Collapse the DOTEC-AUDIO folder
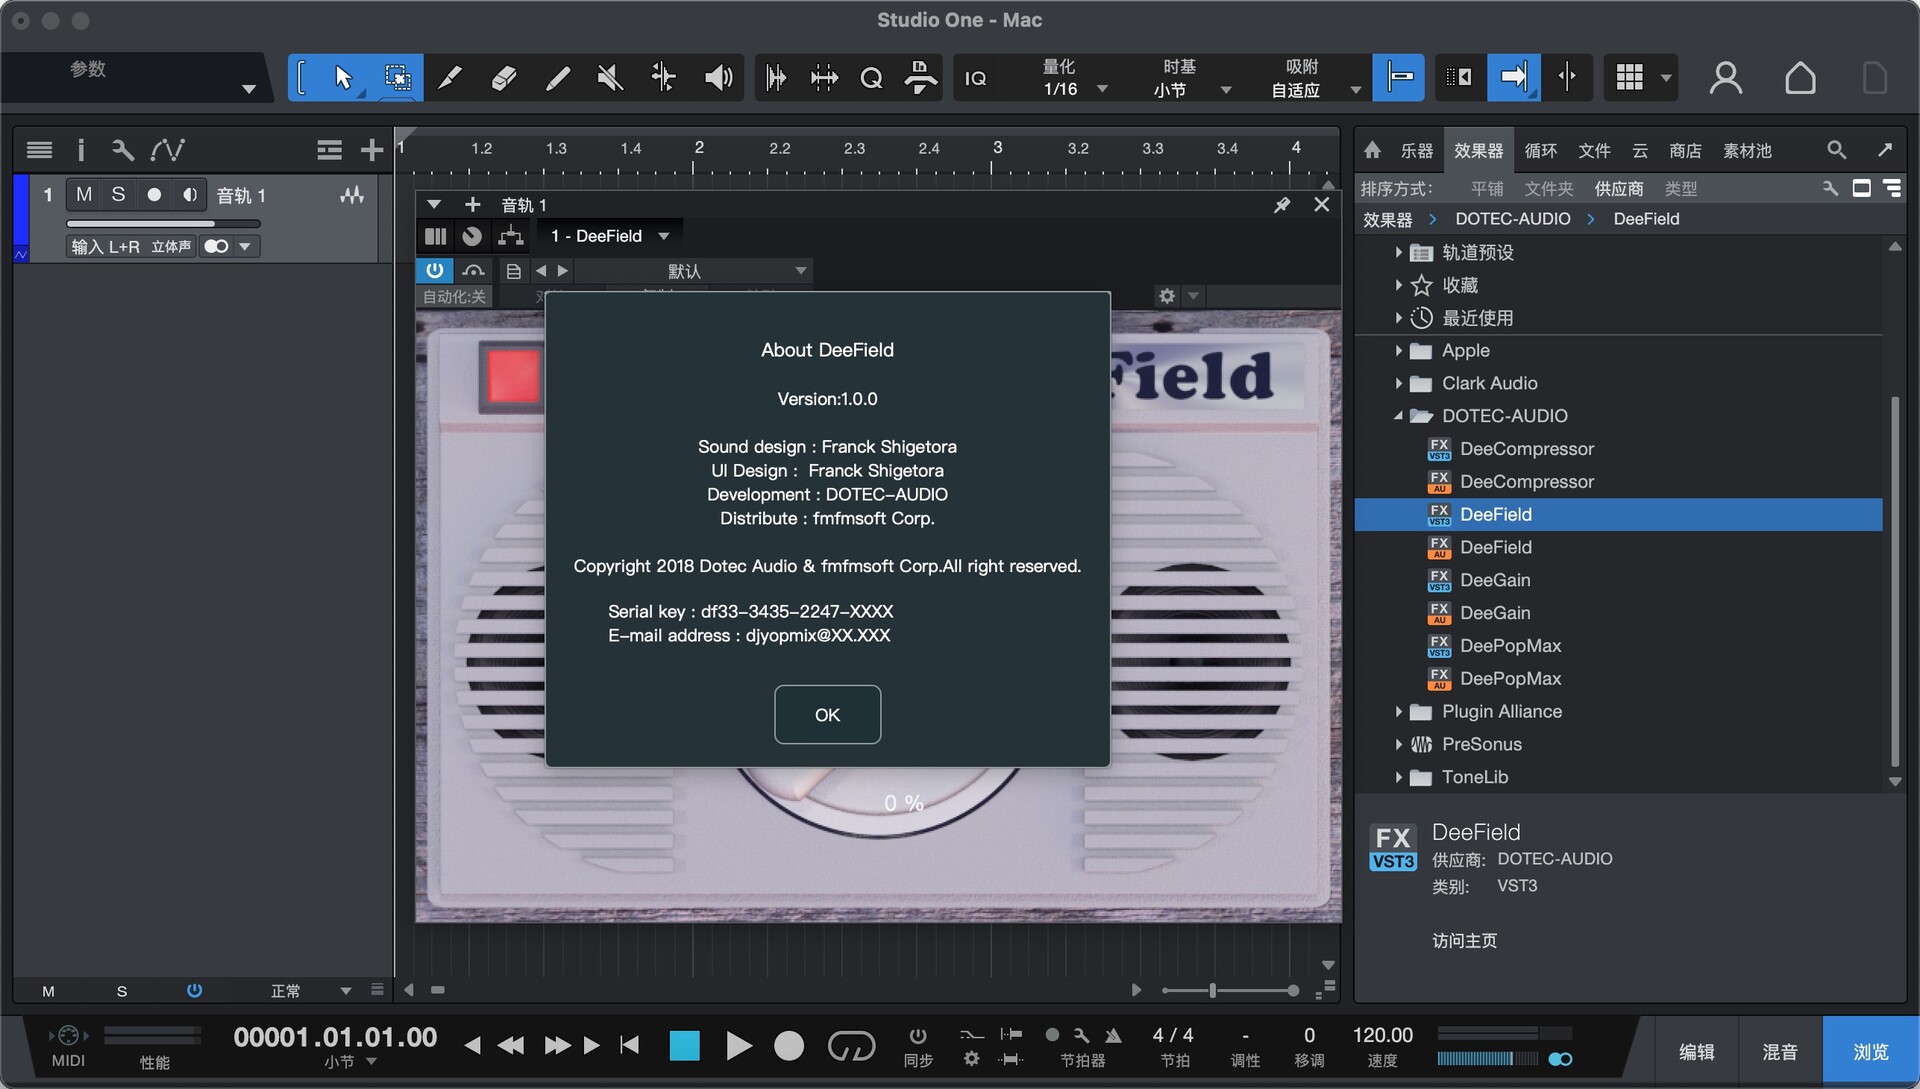The height and width of the screenshot is (1089, 1920). 1398,416
